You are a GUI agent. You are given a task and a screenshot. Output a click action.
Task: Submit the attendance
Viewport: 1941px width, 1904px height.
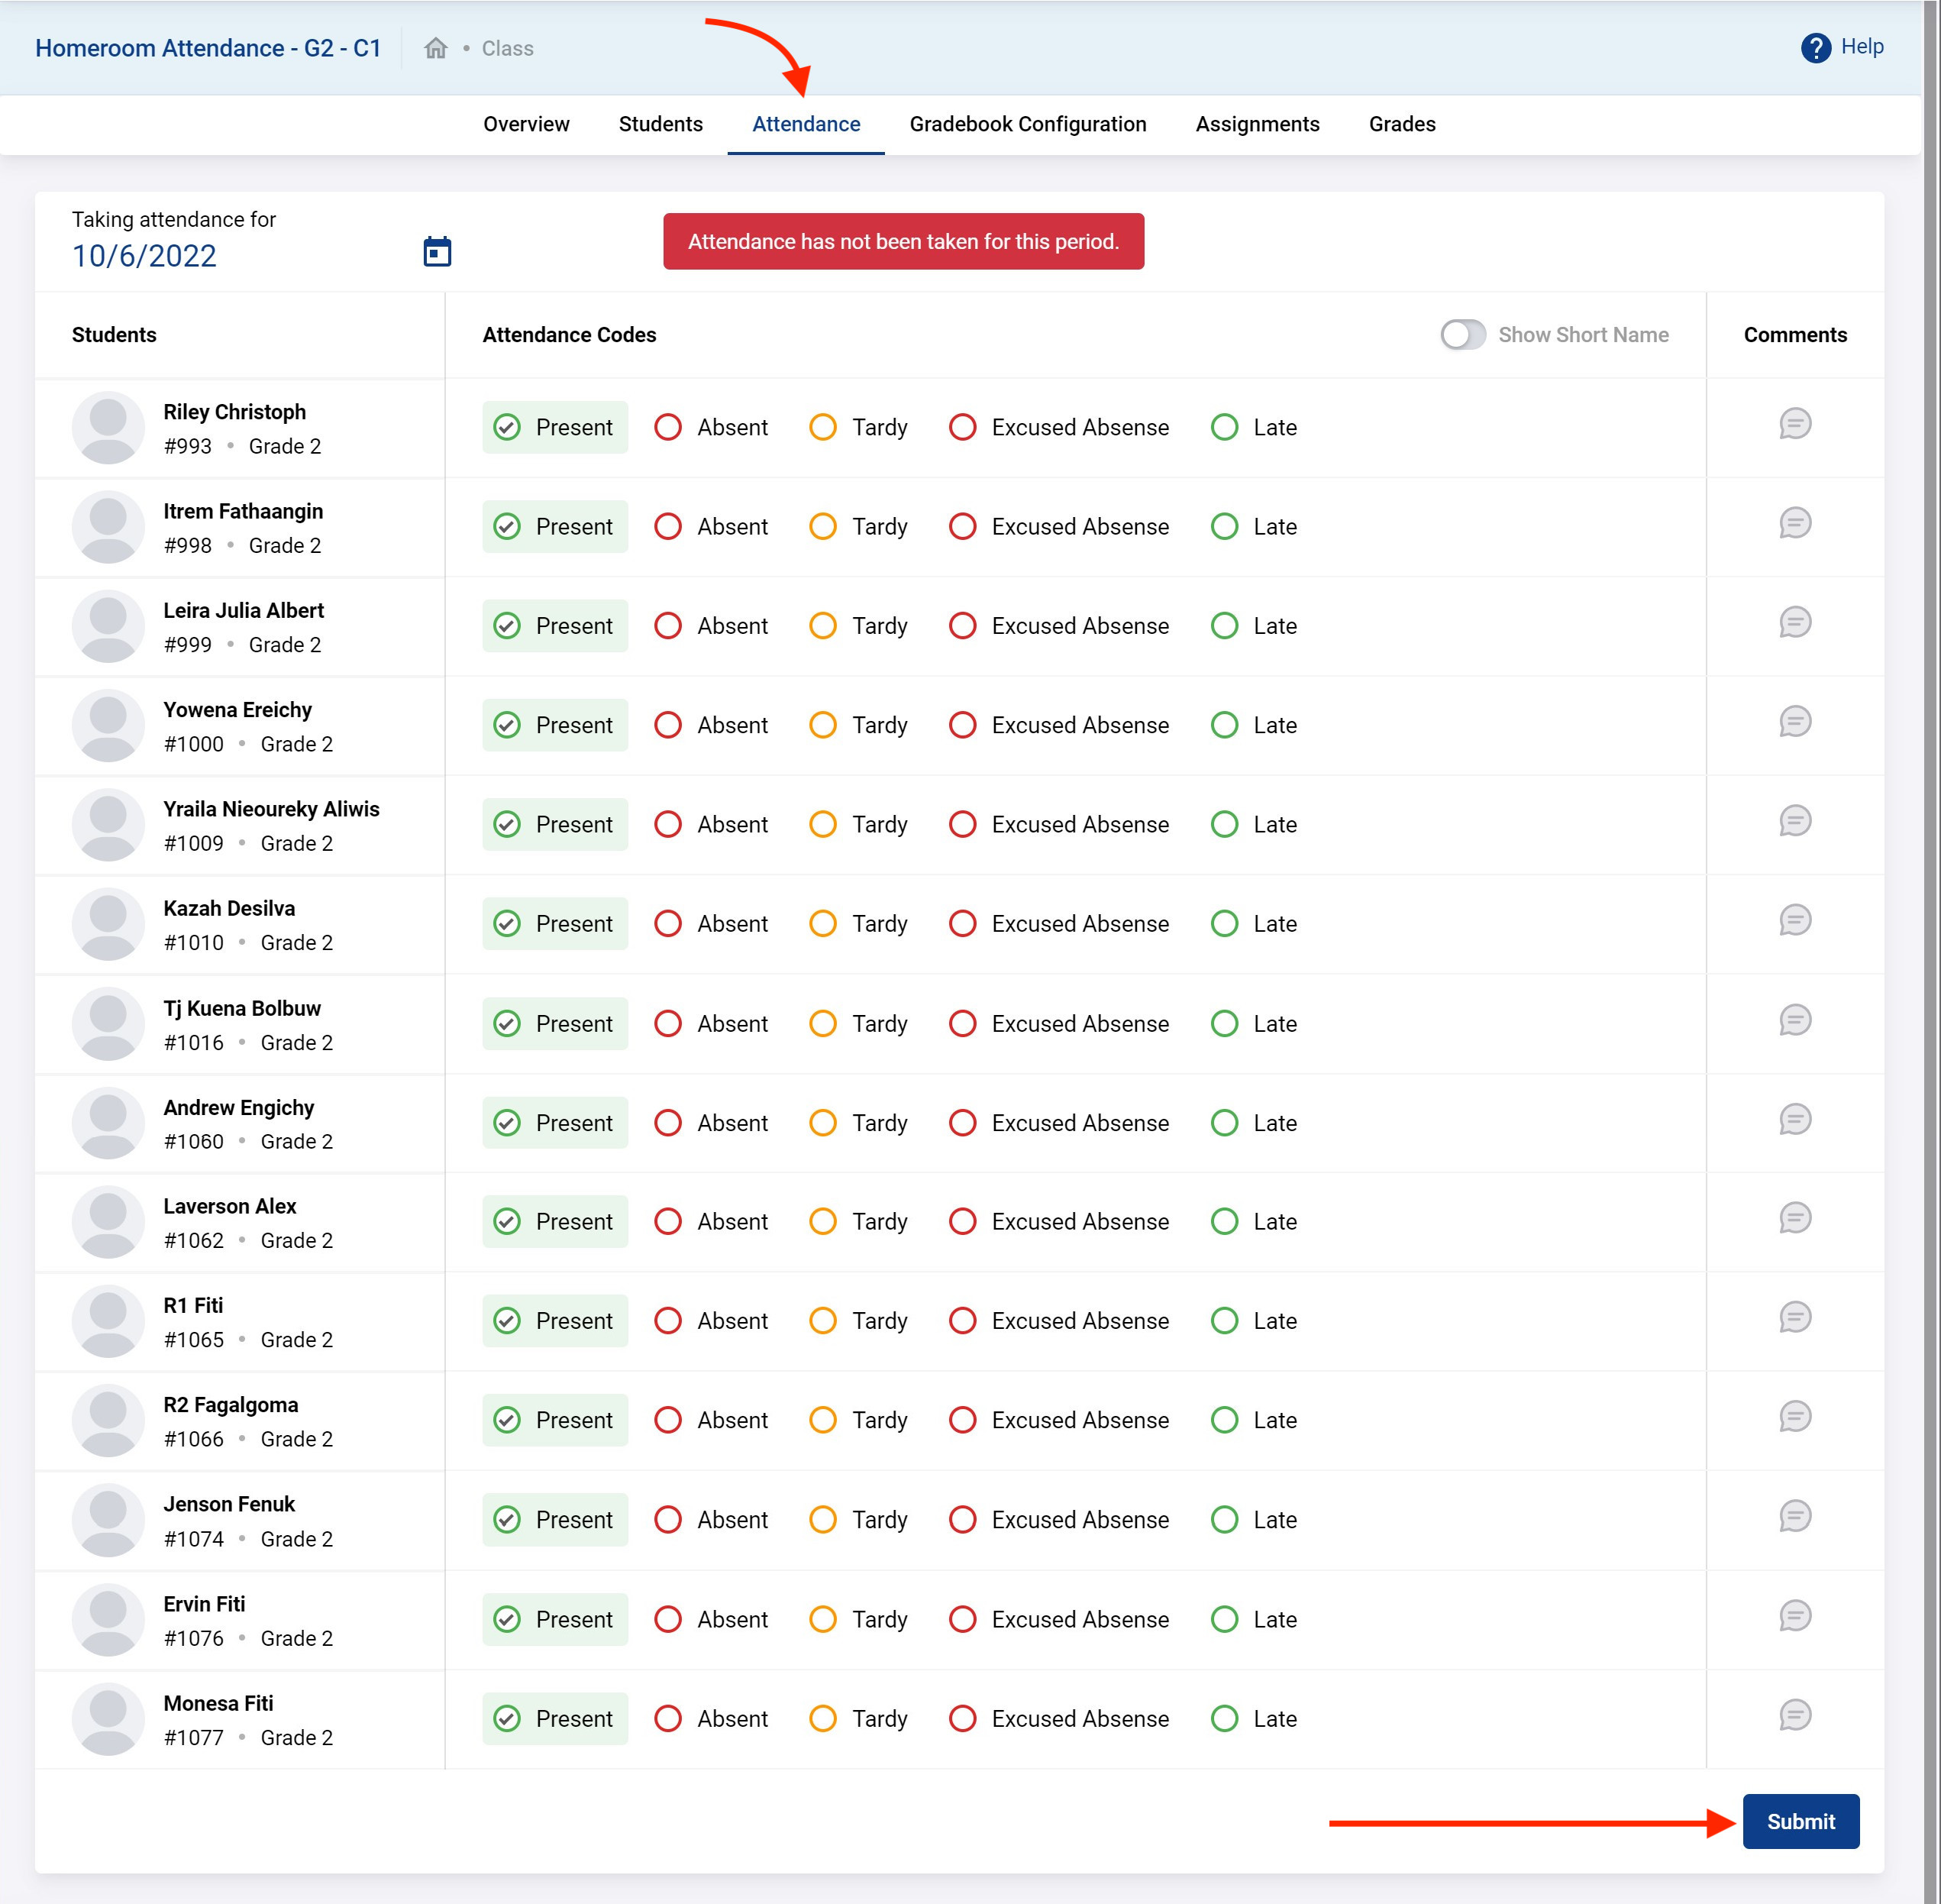click(1800, 1821)
